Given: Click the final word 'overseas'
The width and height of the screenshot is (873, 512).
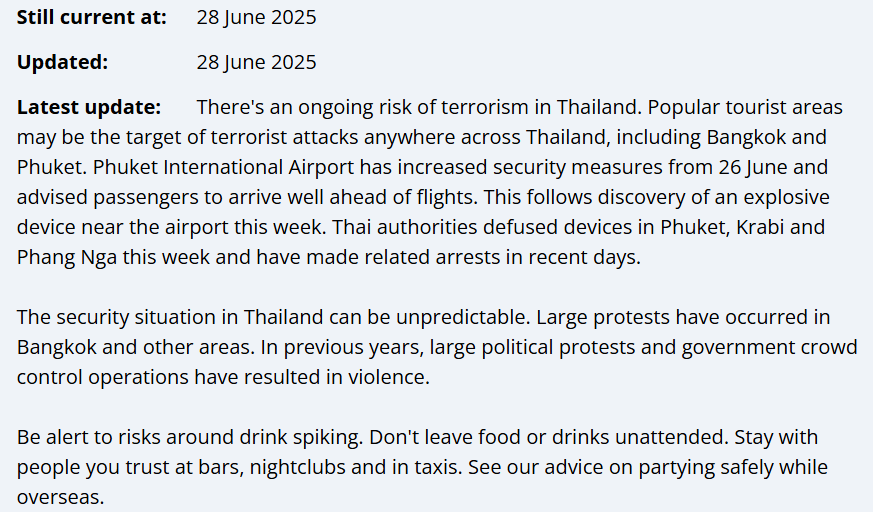Looking at the screenshot, I should point(58,498).
